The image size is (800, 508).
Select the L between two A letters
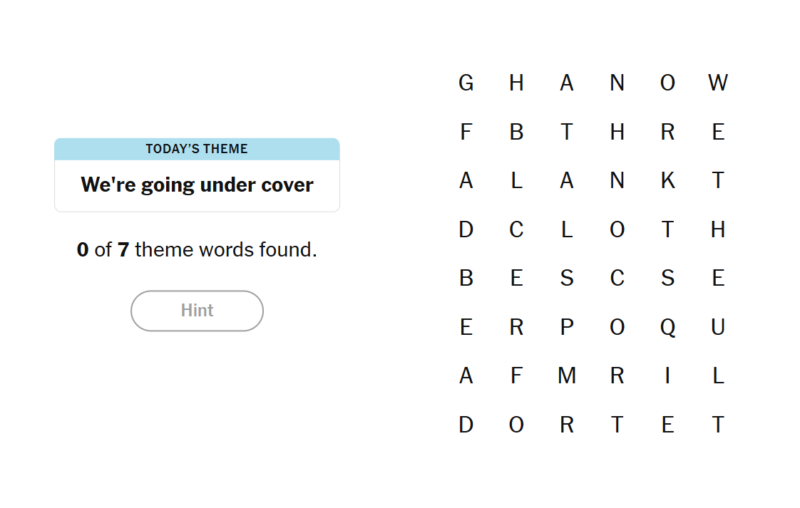click(x=516, y=181)
